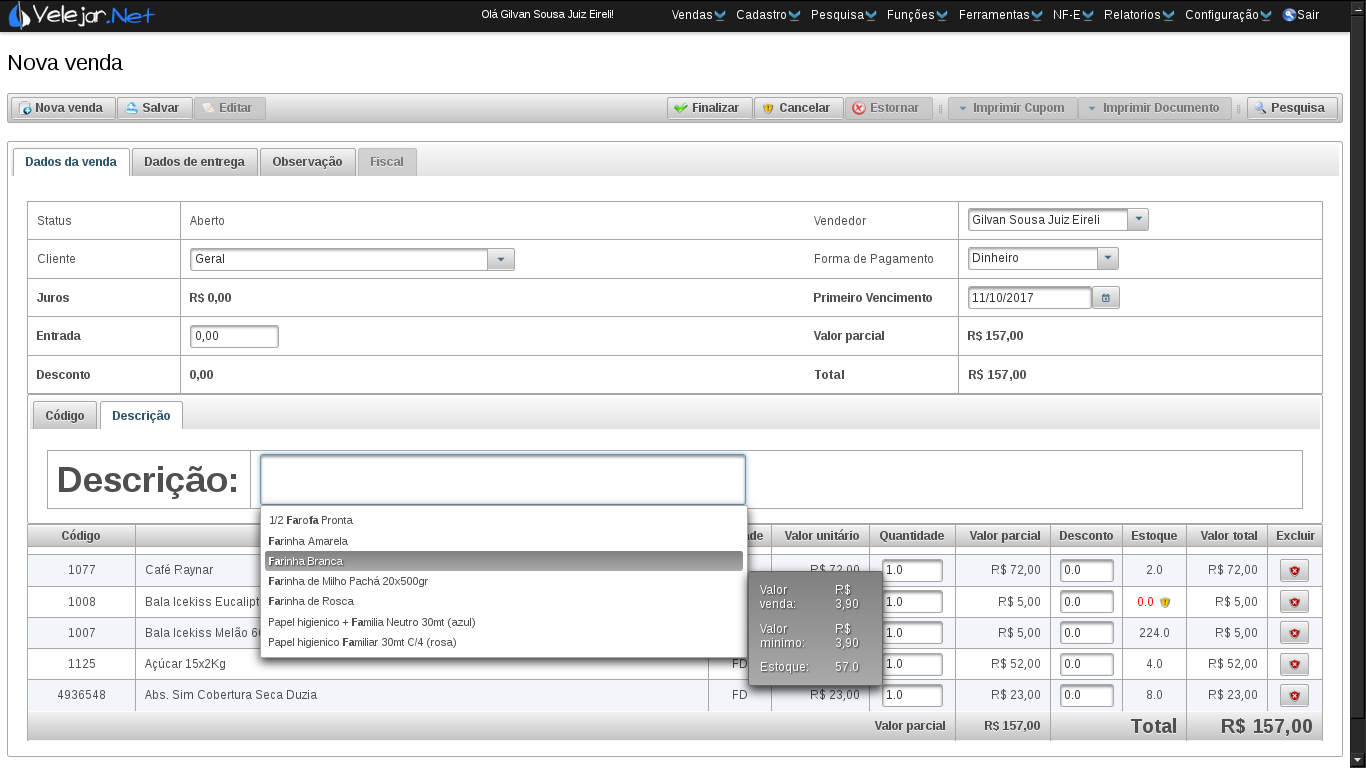
Task: Click the Pesquisa toolbar button
Action: [x=1292, y=108]
